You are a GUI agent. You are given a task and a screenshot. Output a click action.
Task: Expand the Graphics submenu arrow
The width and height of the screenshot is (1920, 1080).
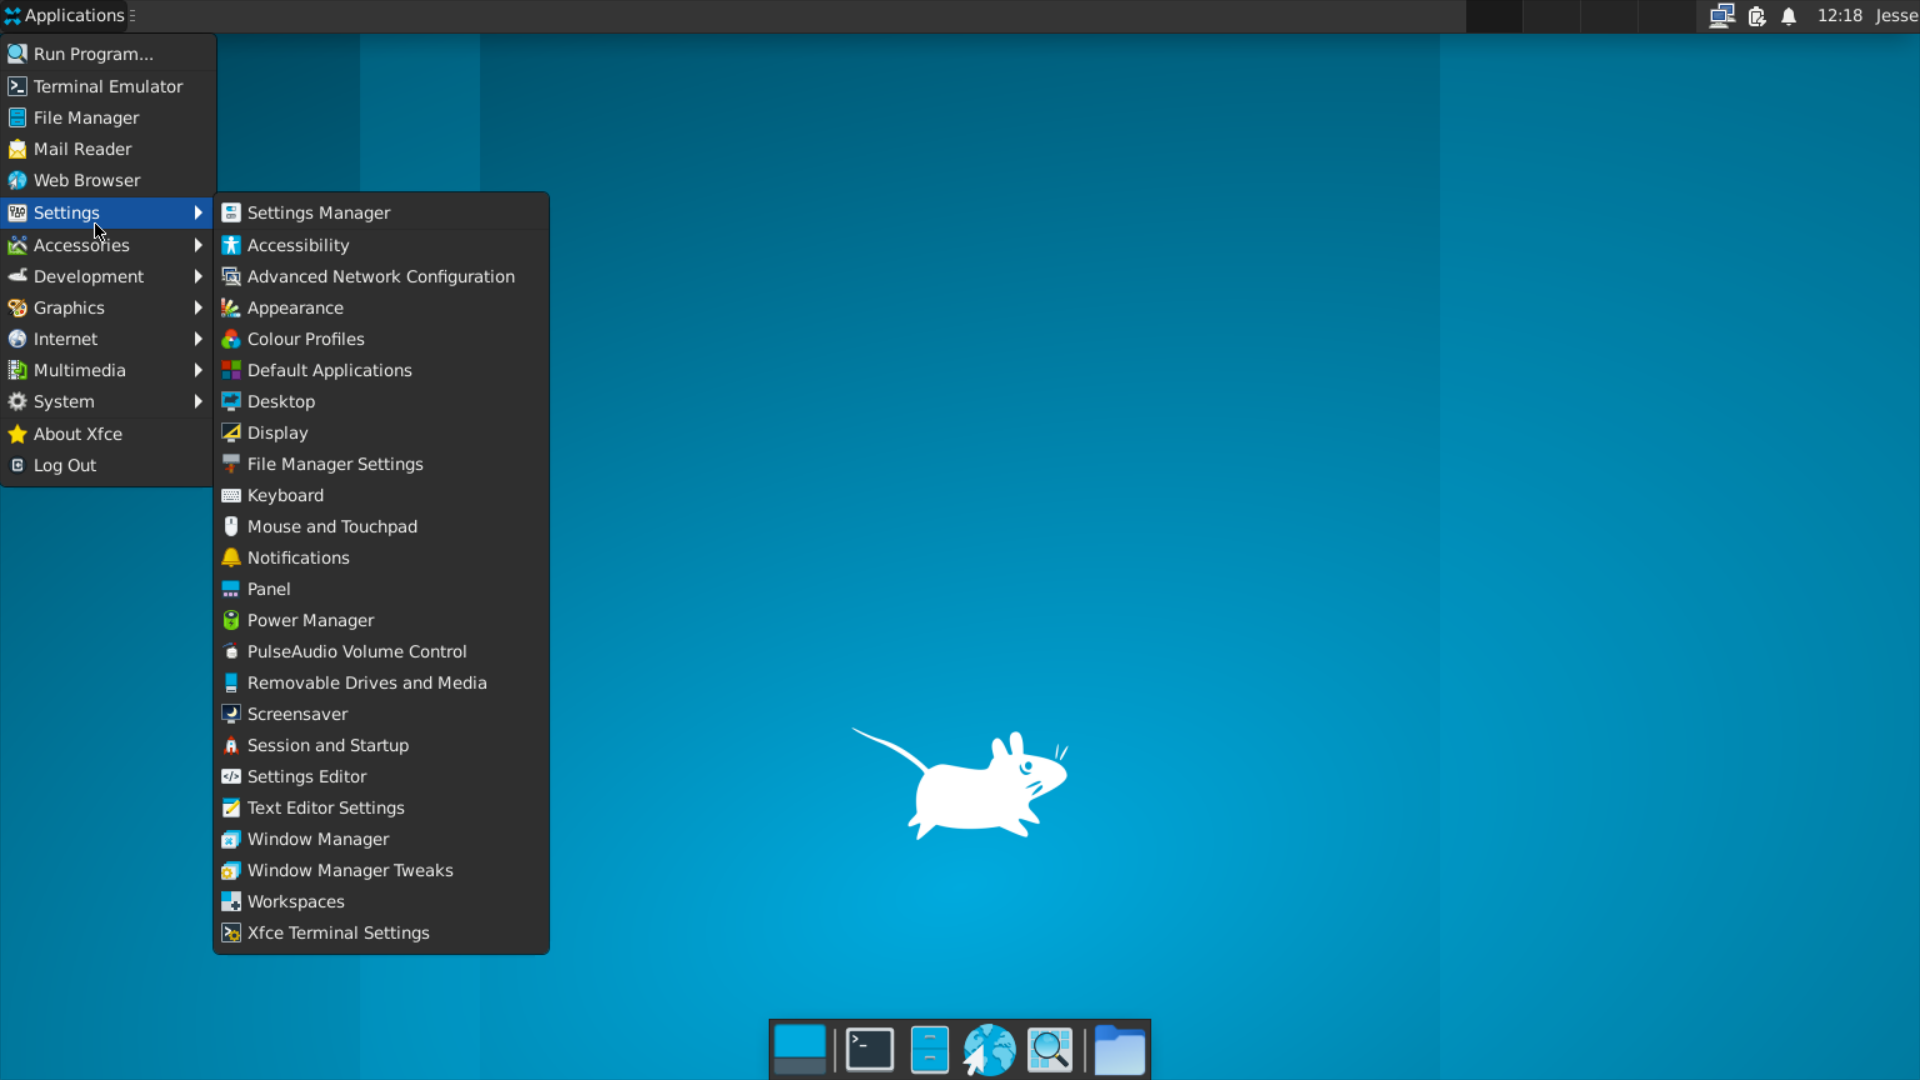[198, 308]
